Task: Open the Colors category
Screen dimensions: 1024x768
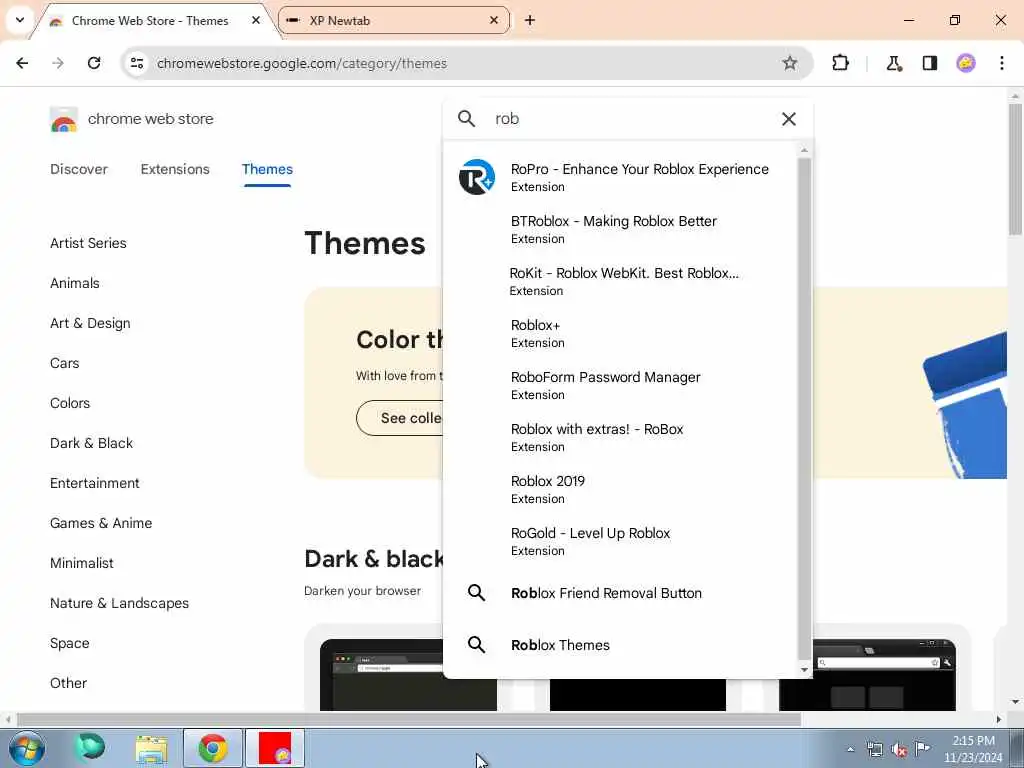Action: [x=70, y=403]
